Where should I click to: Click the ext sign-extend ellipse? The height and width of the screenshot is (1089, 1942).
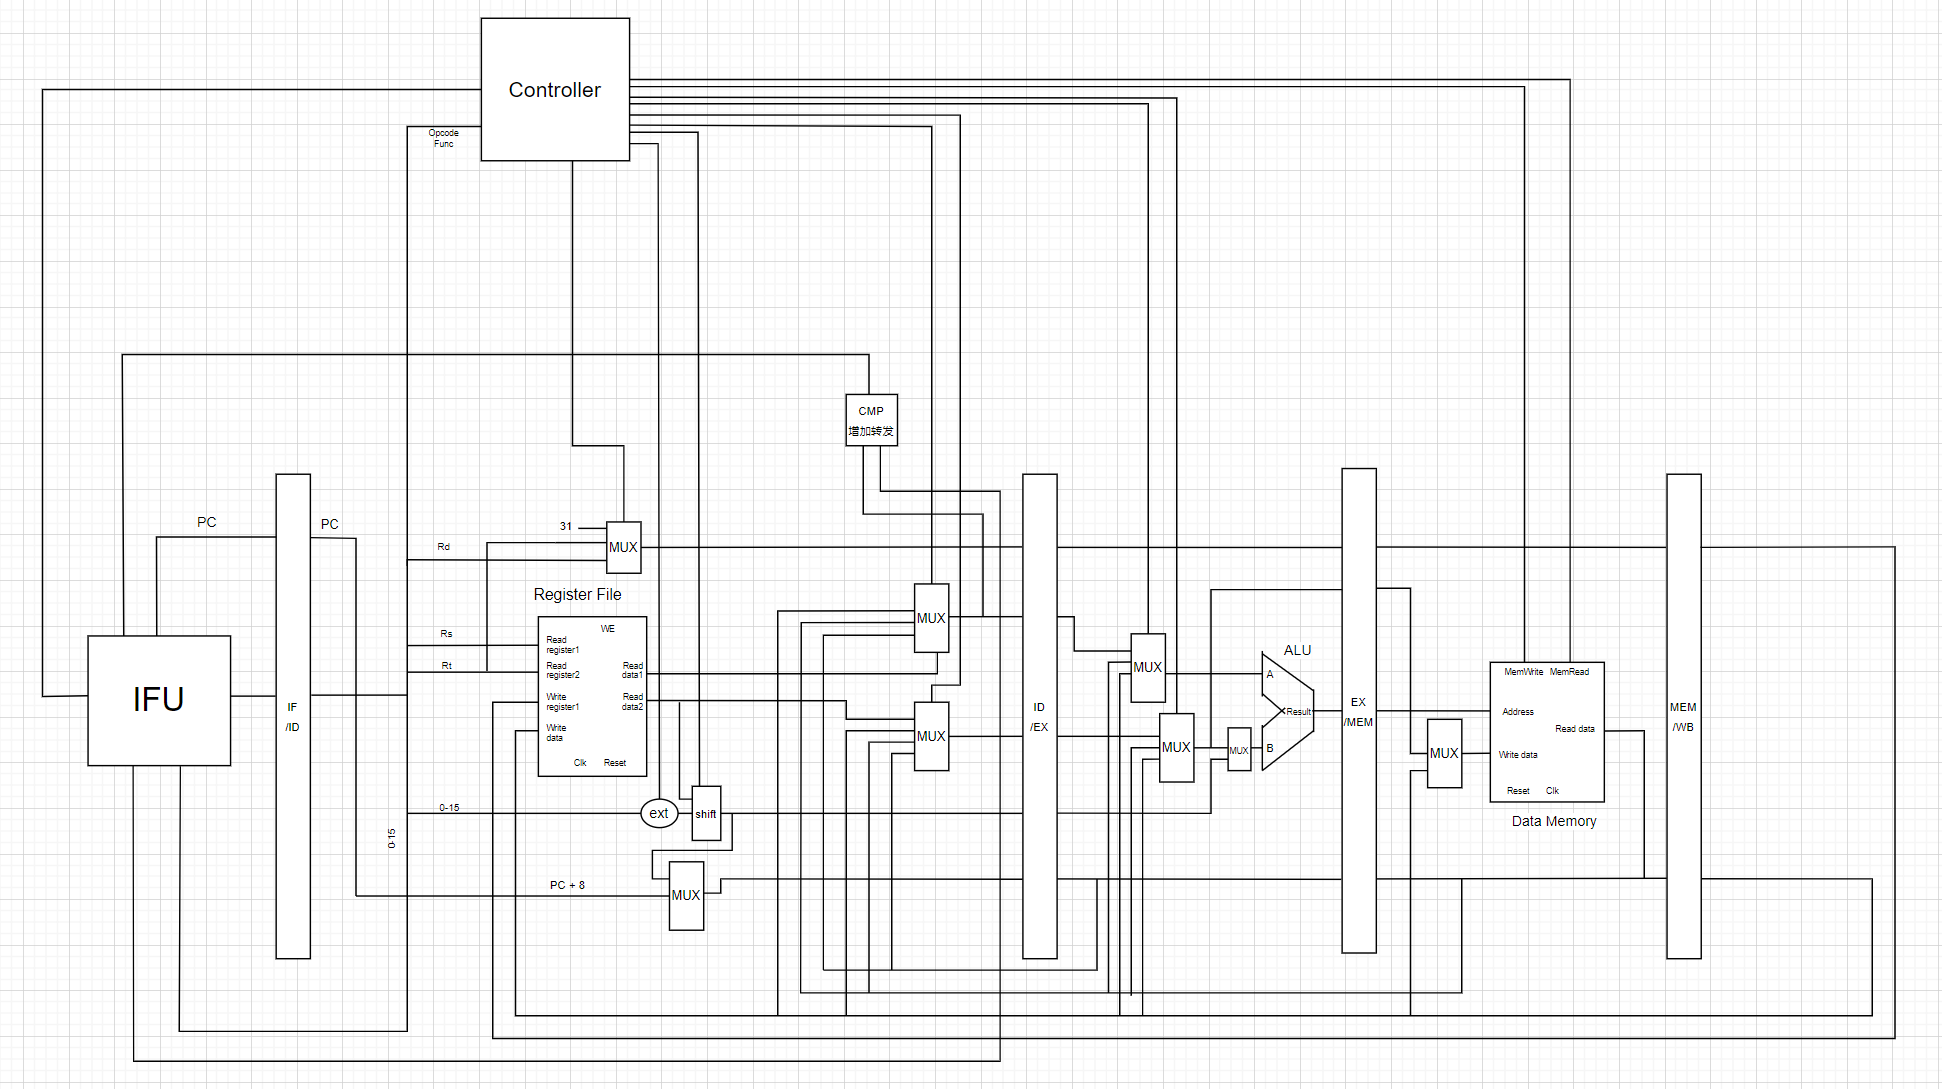(659, 813)
